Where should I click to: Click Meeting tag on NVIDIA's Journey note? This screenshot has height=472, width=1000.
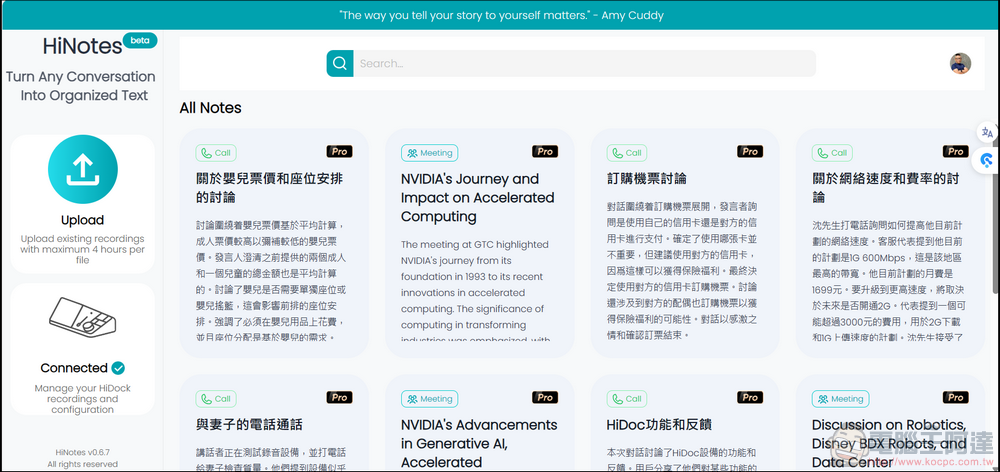429,153
